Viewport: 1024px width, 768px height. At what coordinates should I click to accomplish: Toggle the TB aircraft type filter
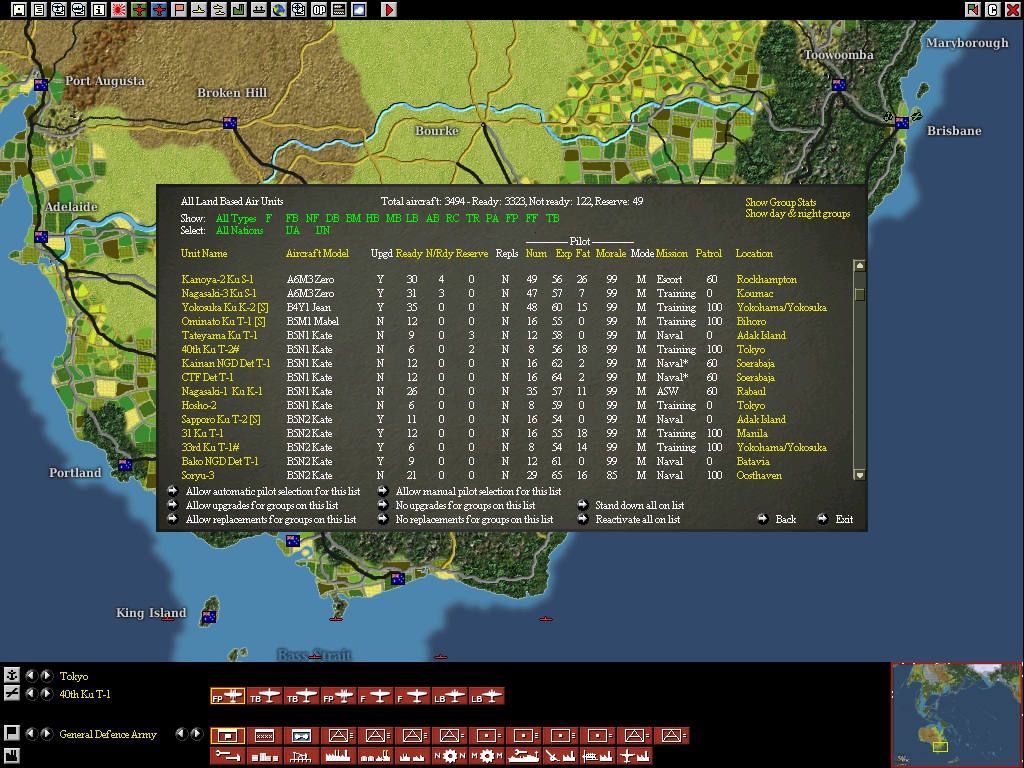click(x=552, y=218)
